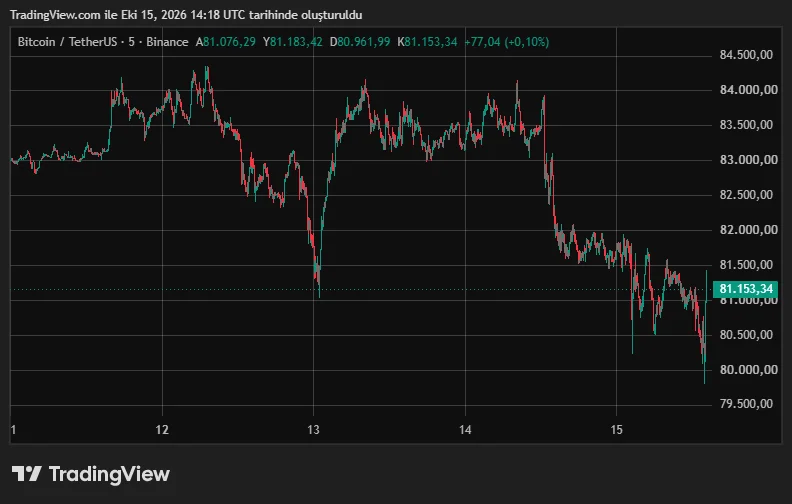792x504 pixels.
Task: Click the TradingView logo icon
Action: pos(26,474)
